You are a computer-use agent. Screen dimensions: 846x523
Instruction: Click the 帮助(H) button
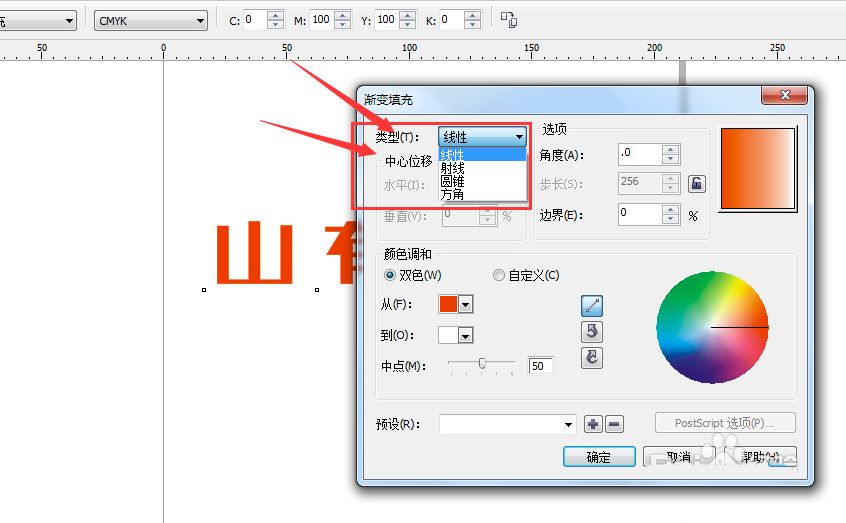pyautogui.click(x=760, y=457)
